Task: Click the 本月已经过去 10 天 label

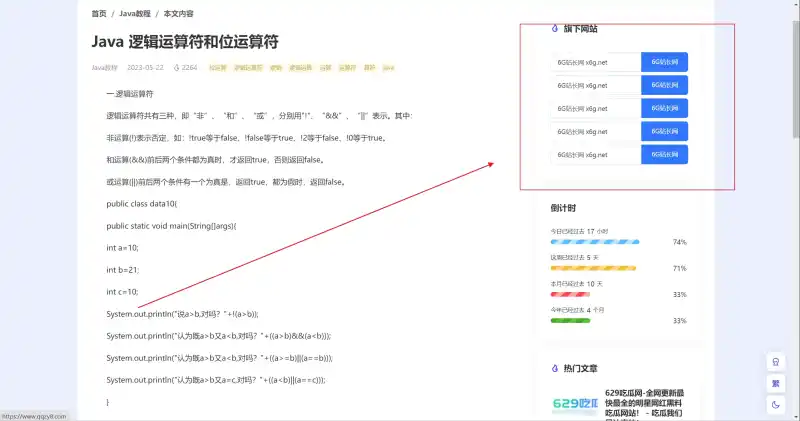Action: pyautogui.click(x=576, y=284)
